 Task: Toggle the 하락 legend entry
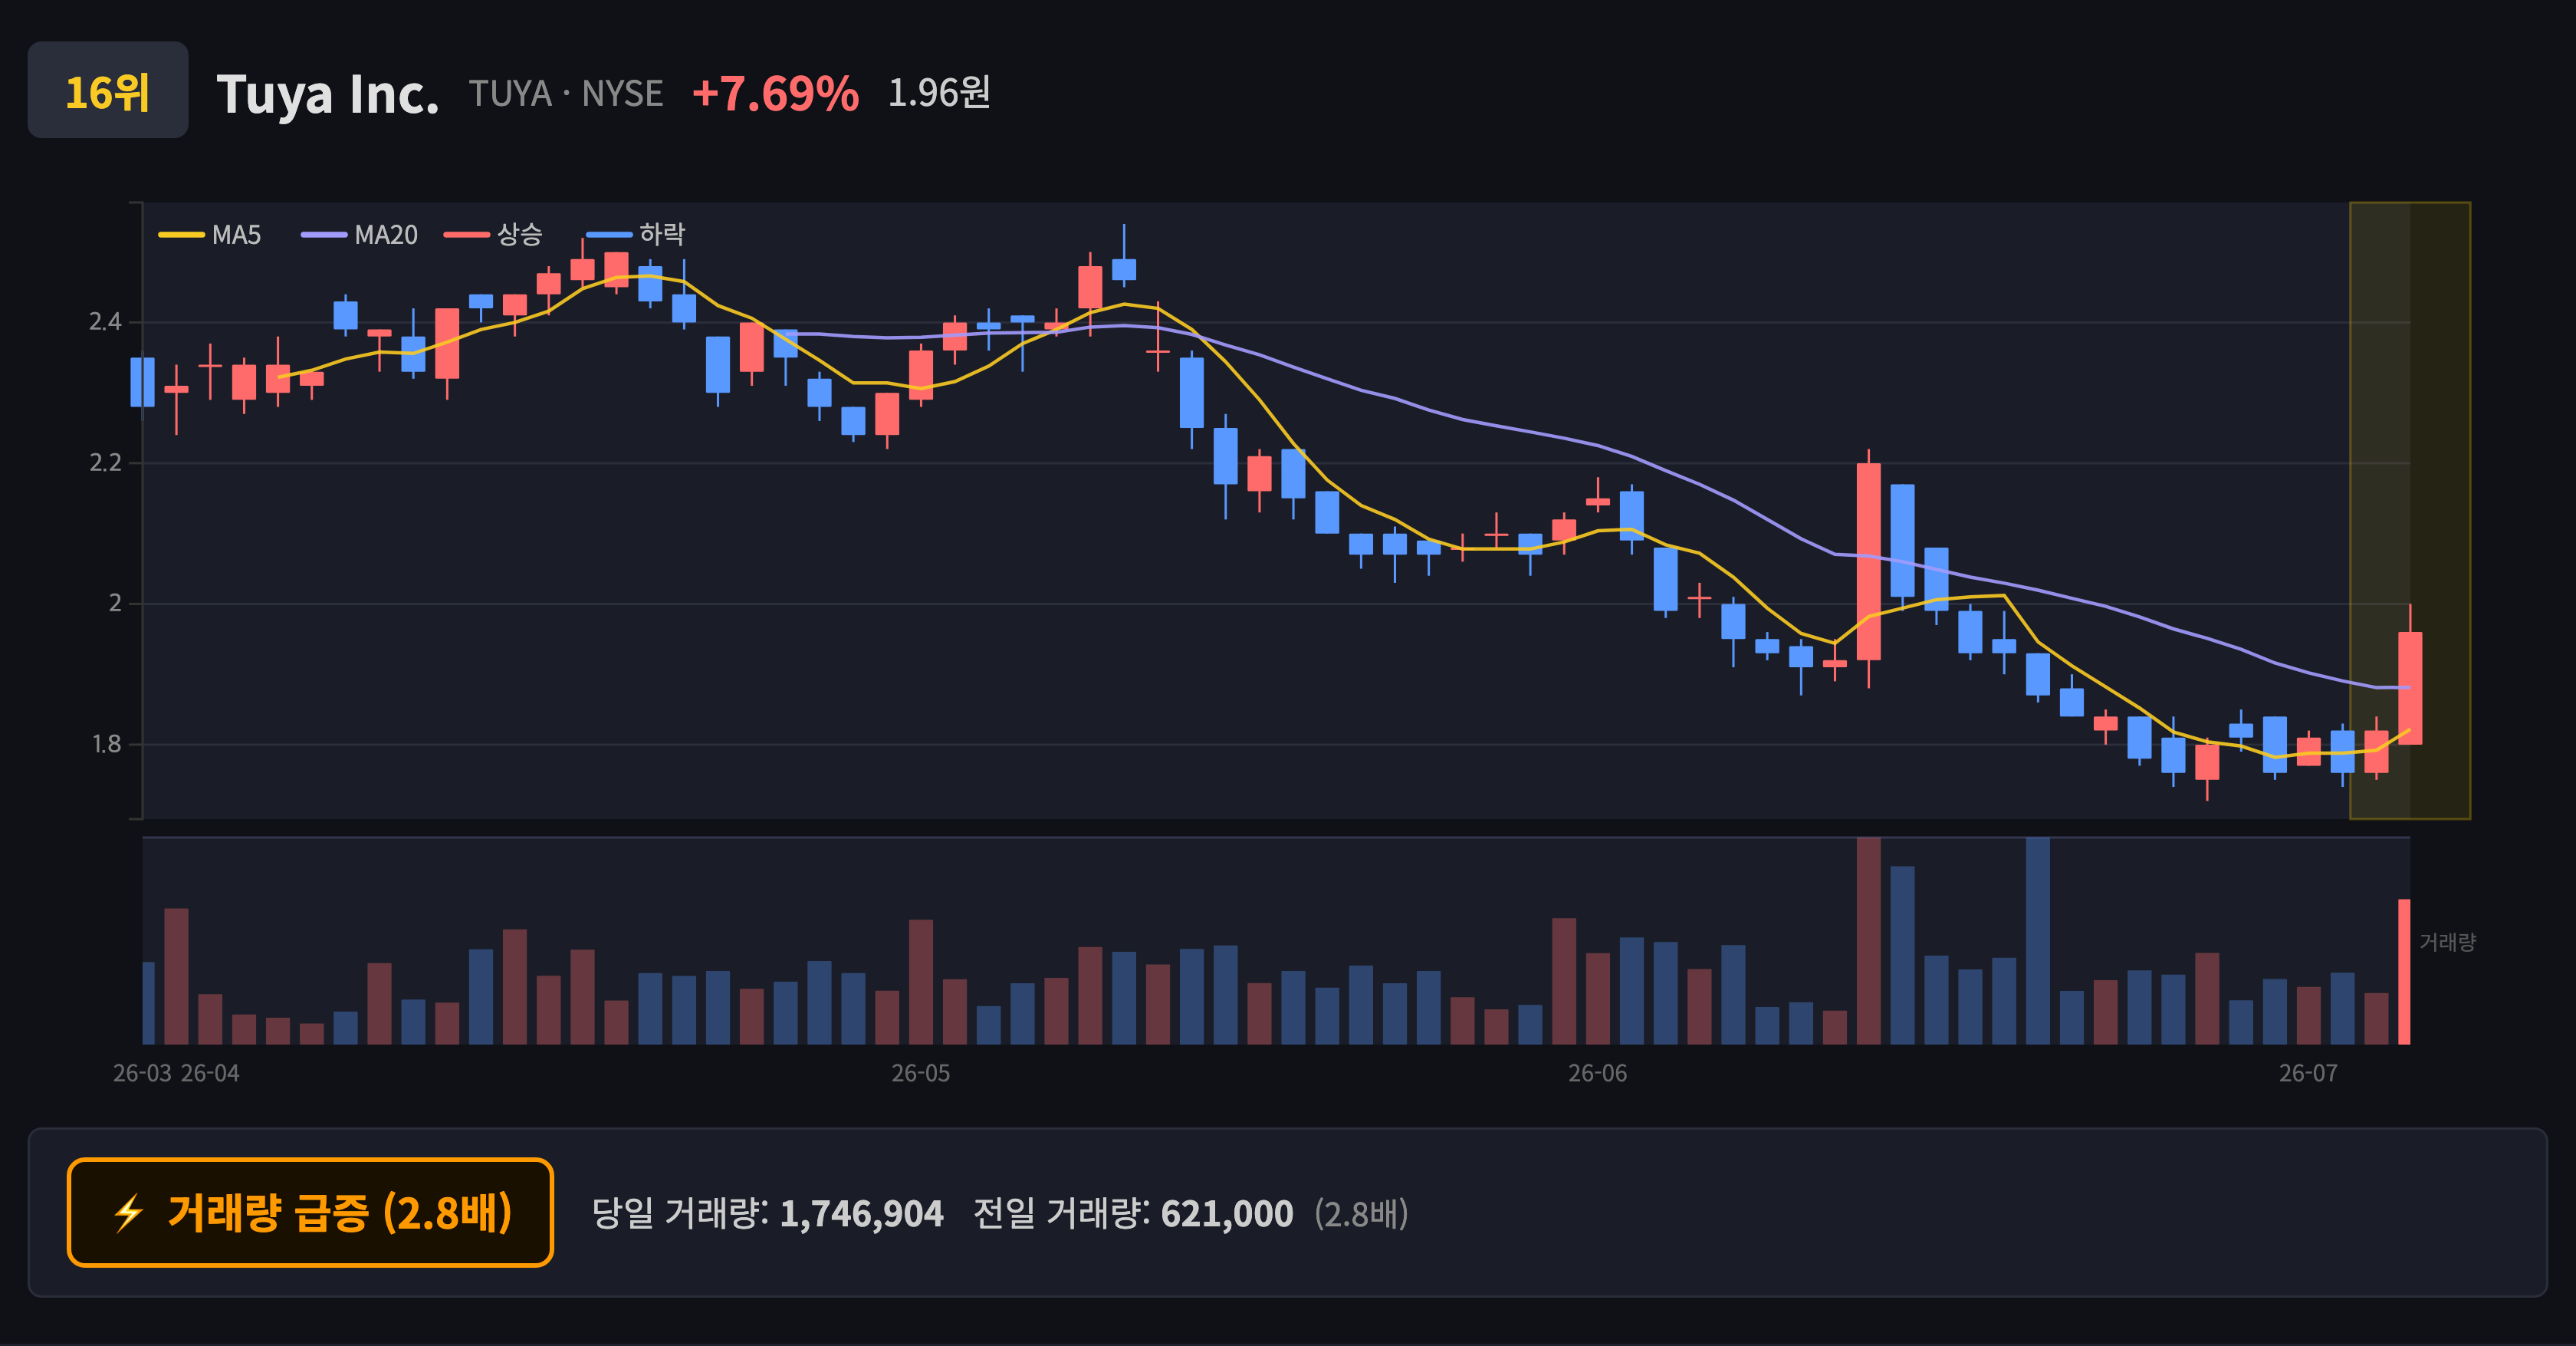tap(636, 235)
